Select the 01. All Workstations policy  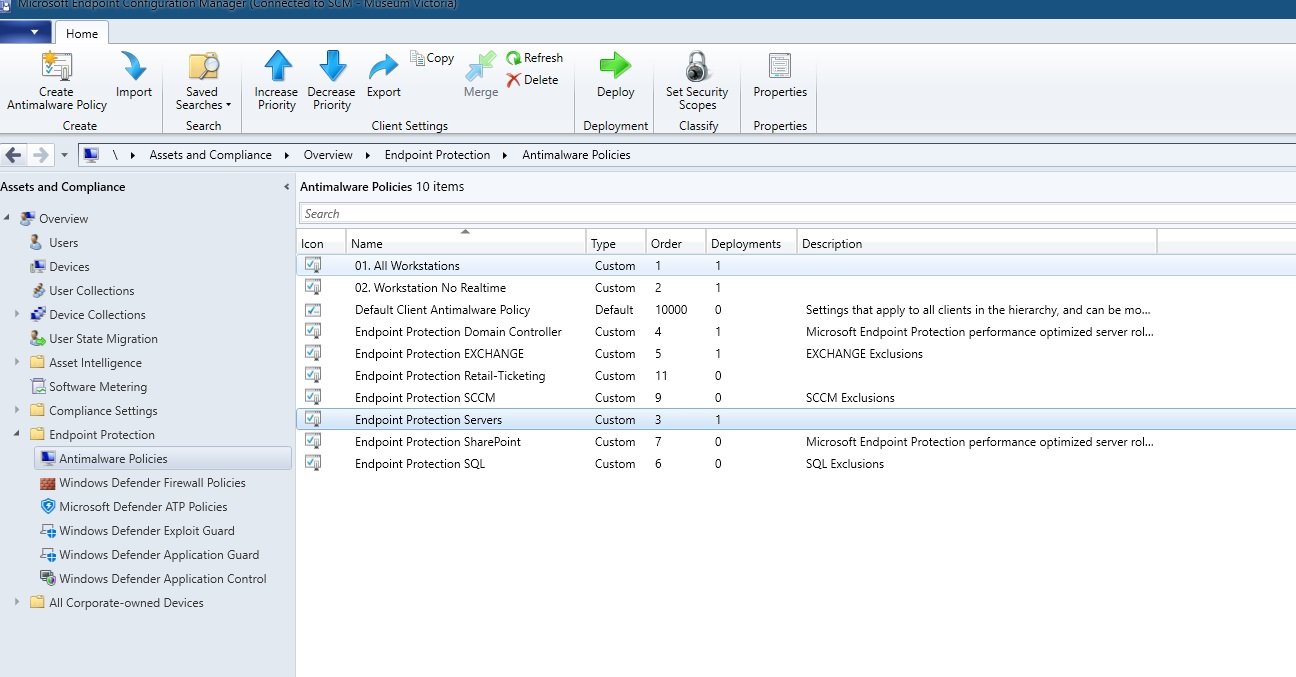796,266
